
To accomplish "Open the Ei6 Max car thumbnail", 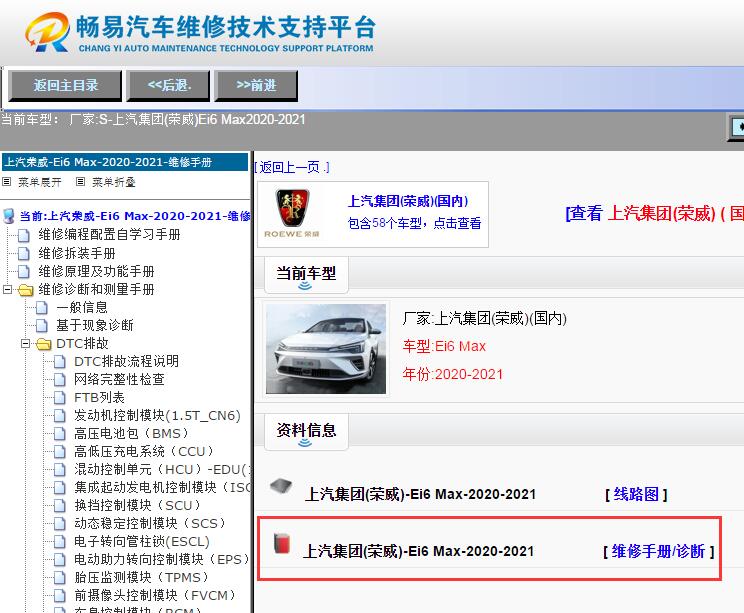I will click(326, 349).
